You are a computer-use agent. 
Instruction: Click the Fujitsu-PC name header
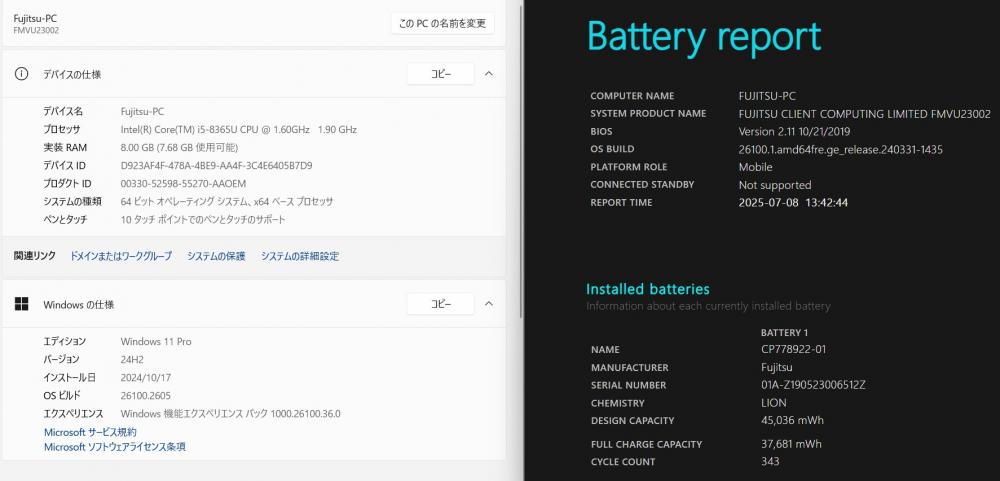click(35, 18)
